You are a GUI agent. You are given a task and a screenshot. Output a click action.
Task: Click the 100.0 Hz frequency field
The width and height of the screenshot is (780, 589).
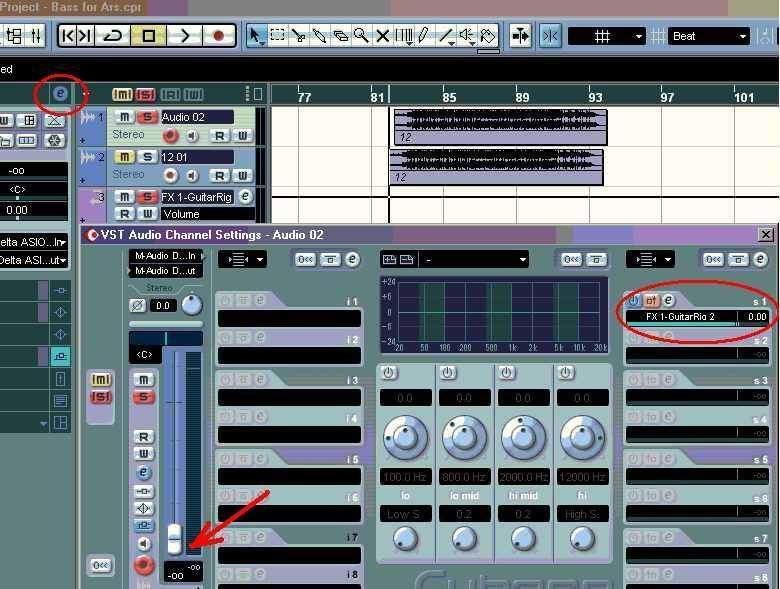(405, 477)
